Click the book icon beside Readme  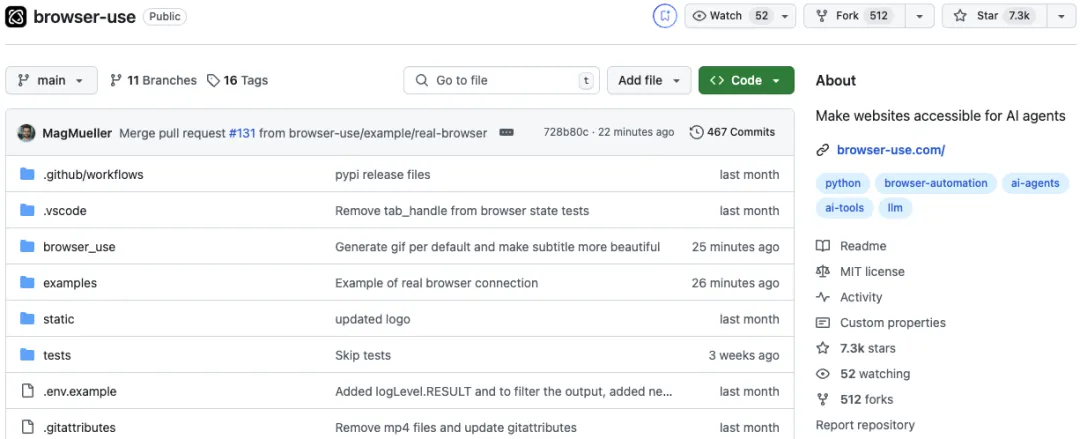point(822,246)
